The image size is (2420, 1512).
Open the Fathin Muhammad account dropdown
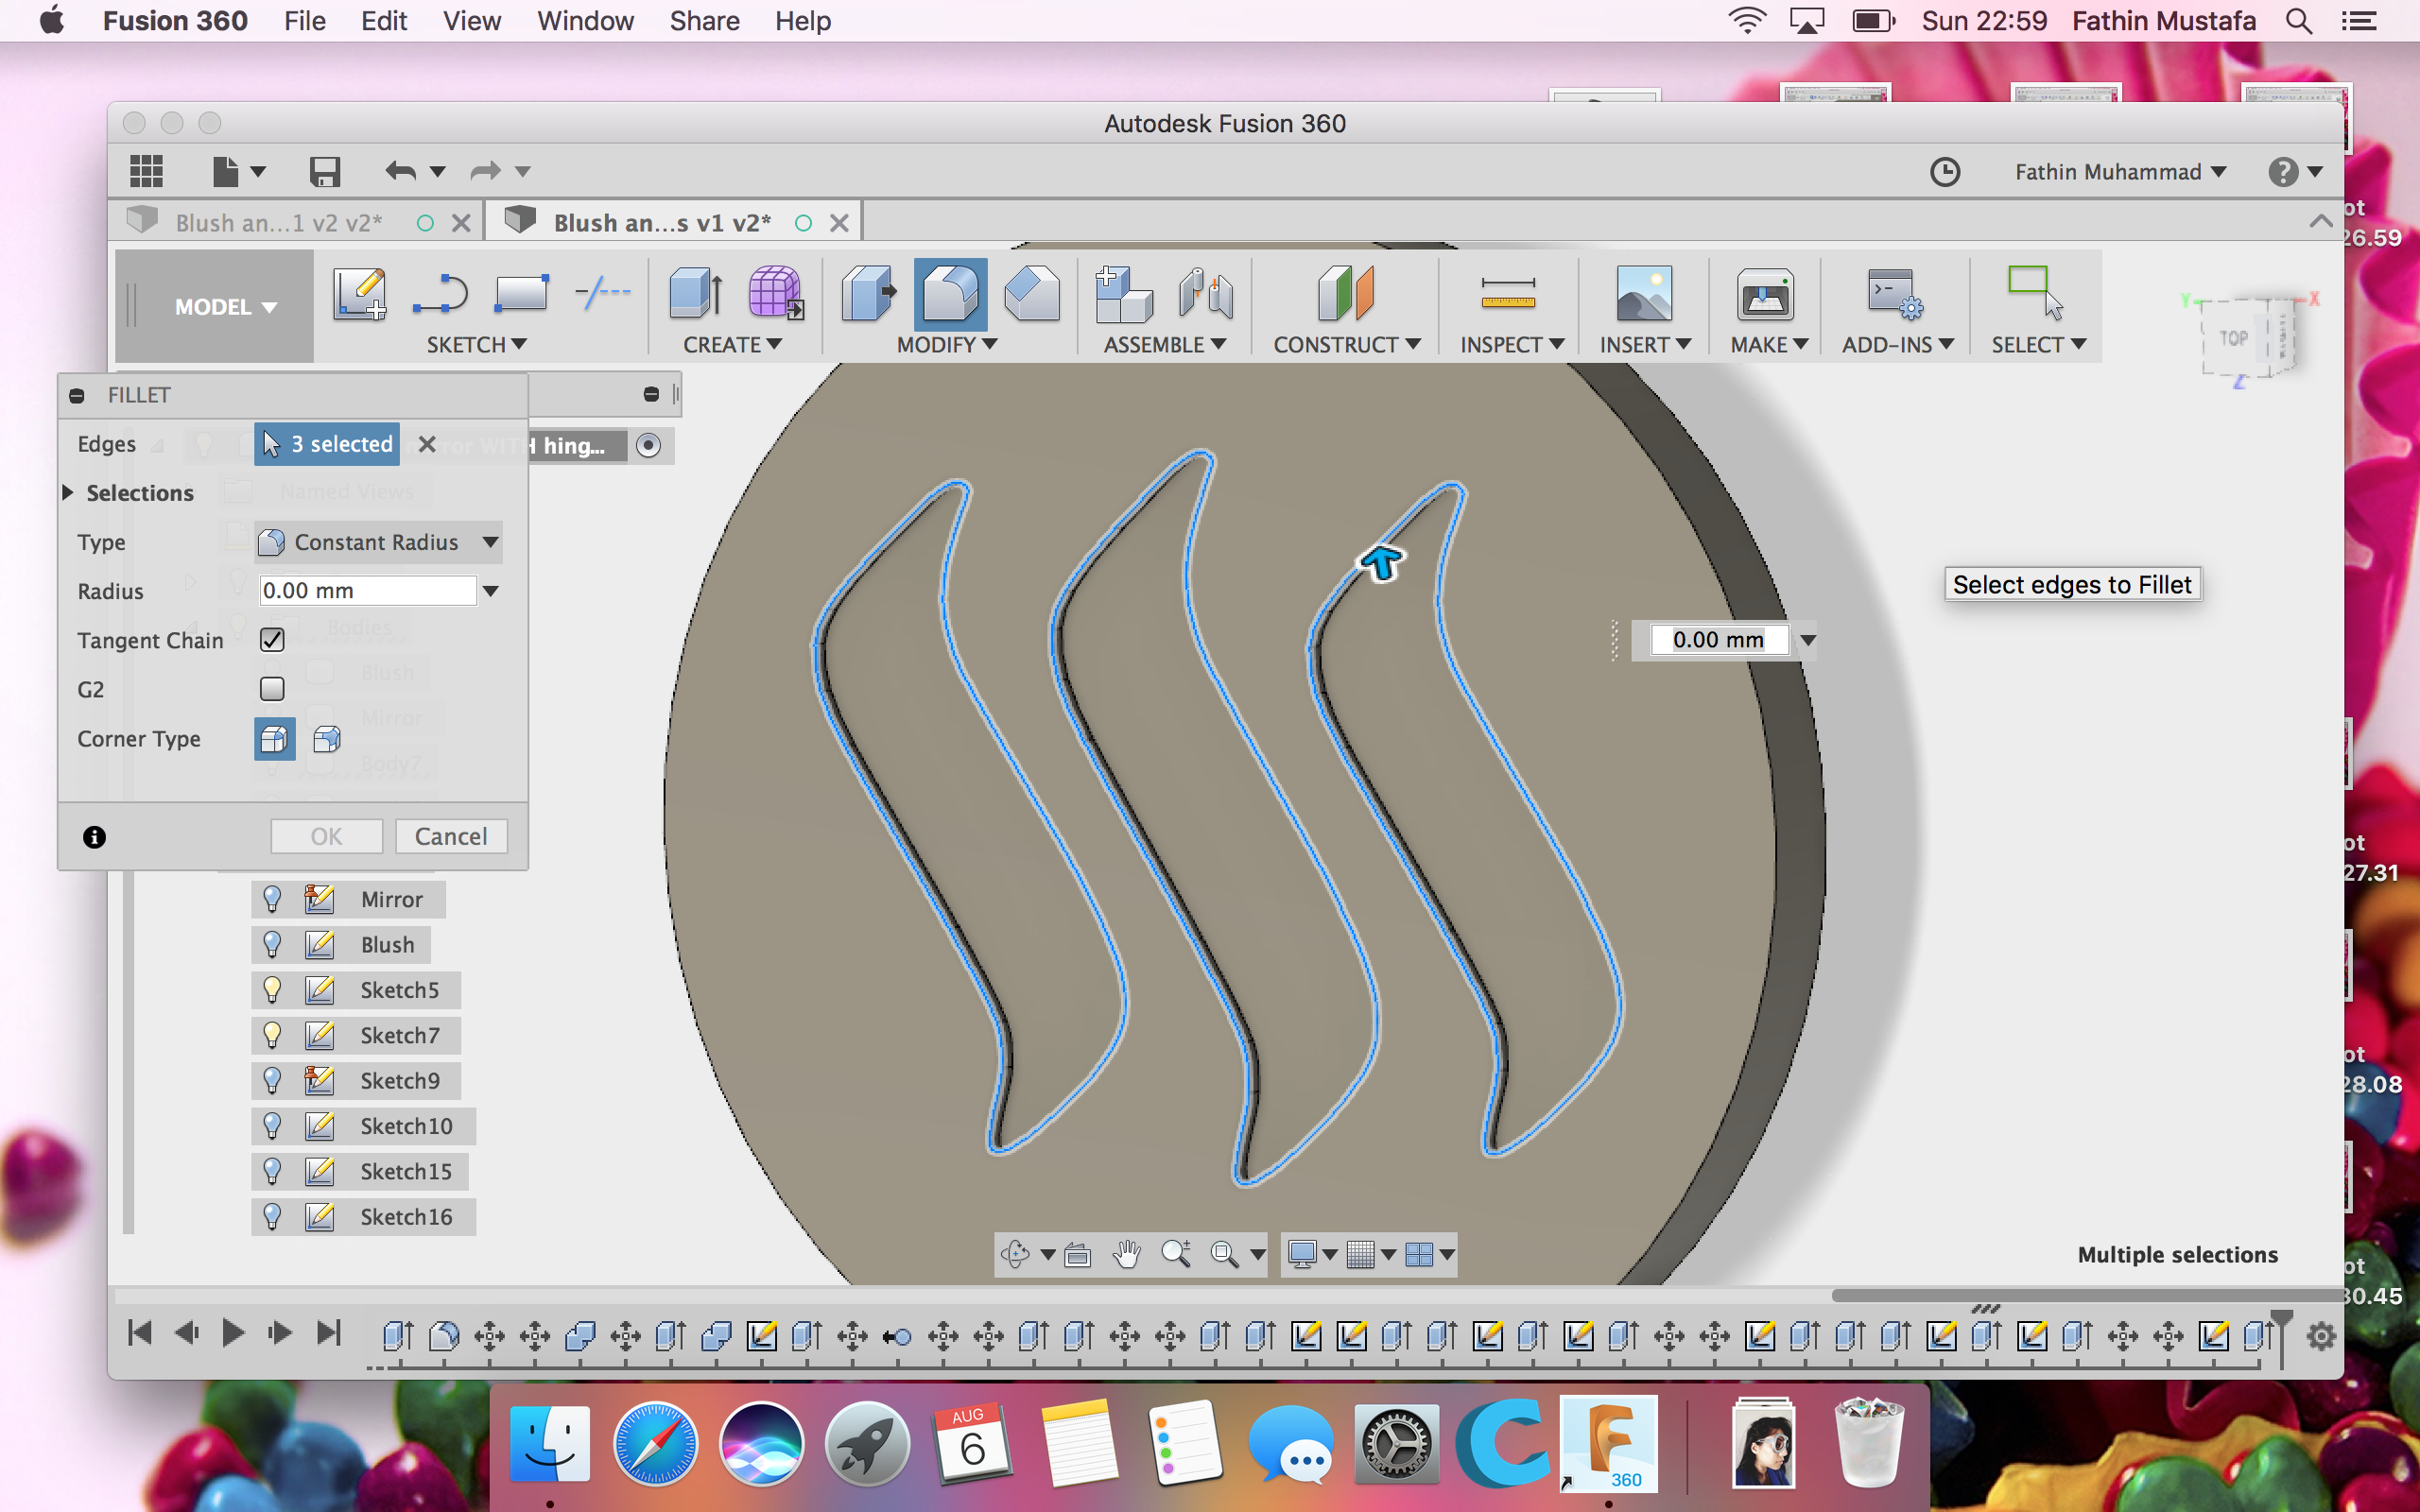(2120, 172)
